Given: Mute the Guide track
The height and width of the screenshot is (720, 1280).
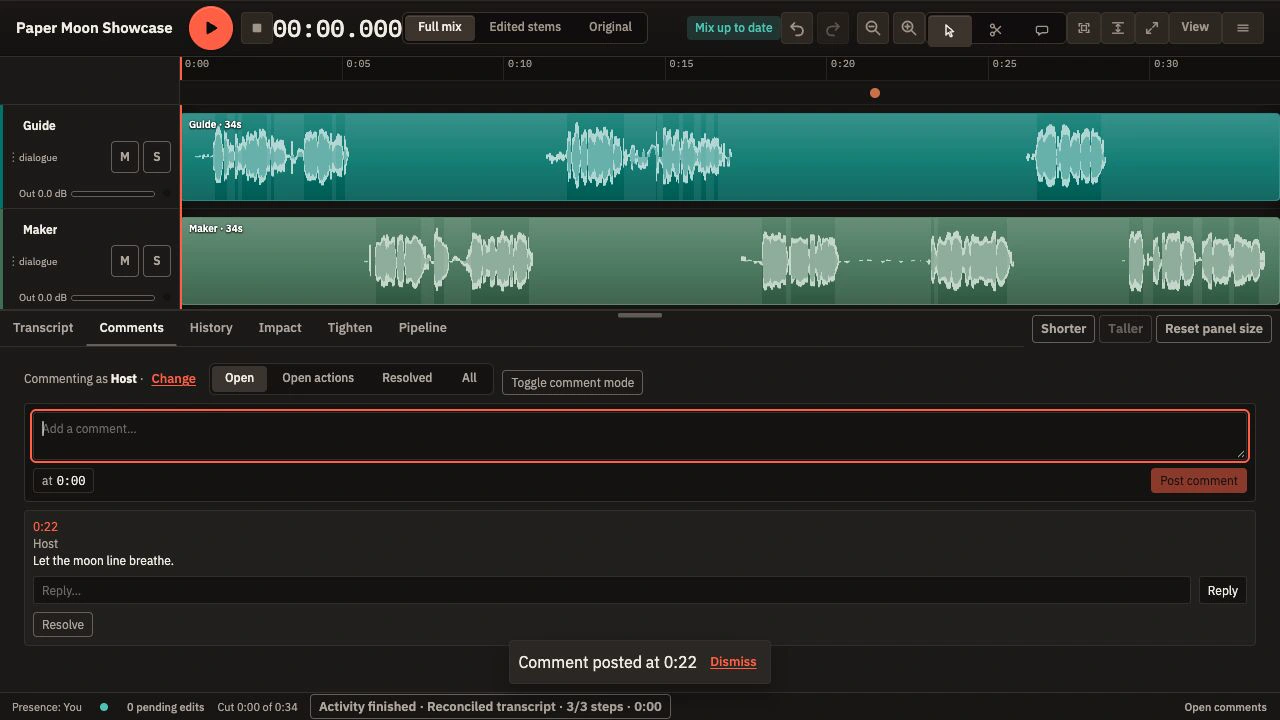Looking at the screenshot, I should 125,157.
